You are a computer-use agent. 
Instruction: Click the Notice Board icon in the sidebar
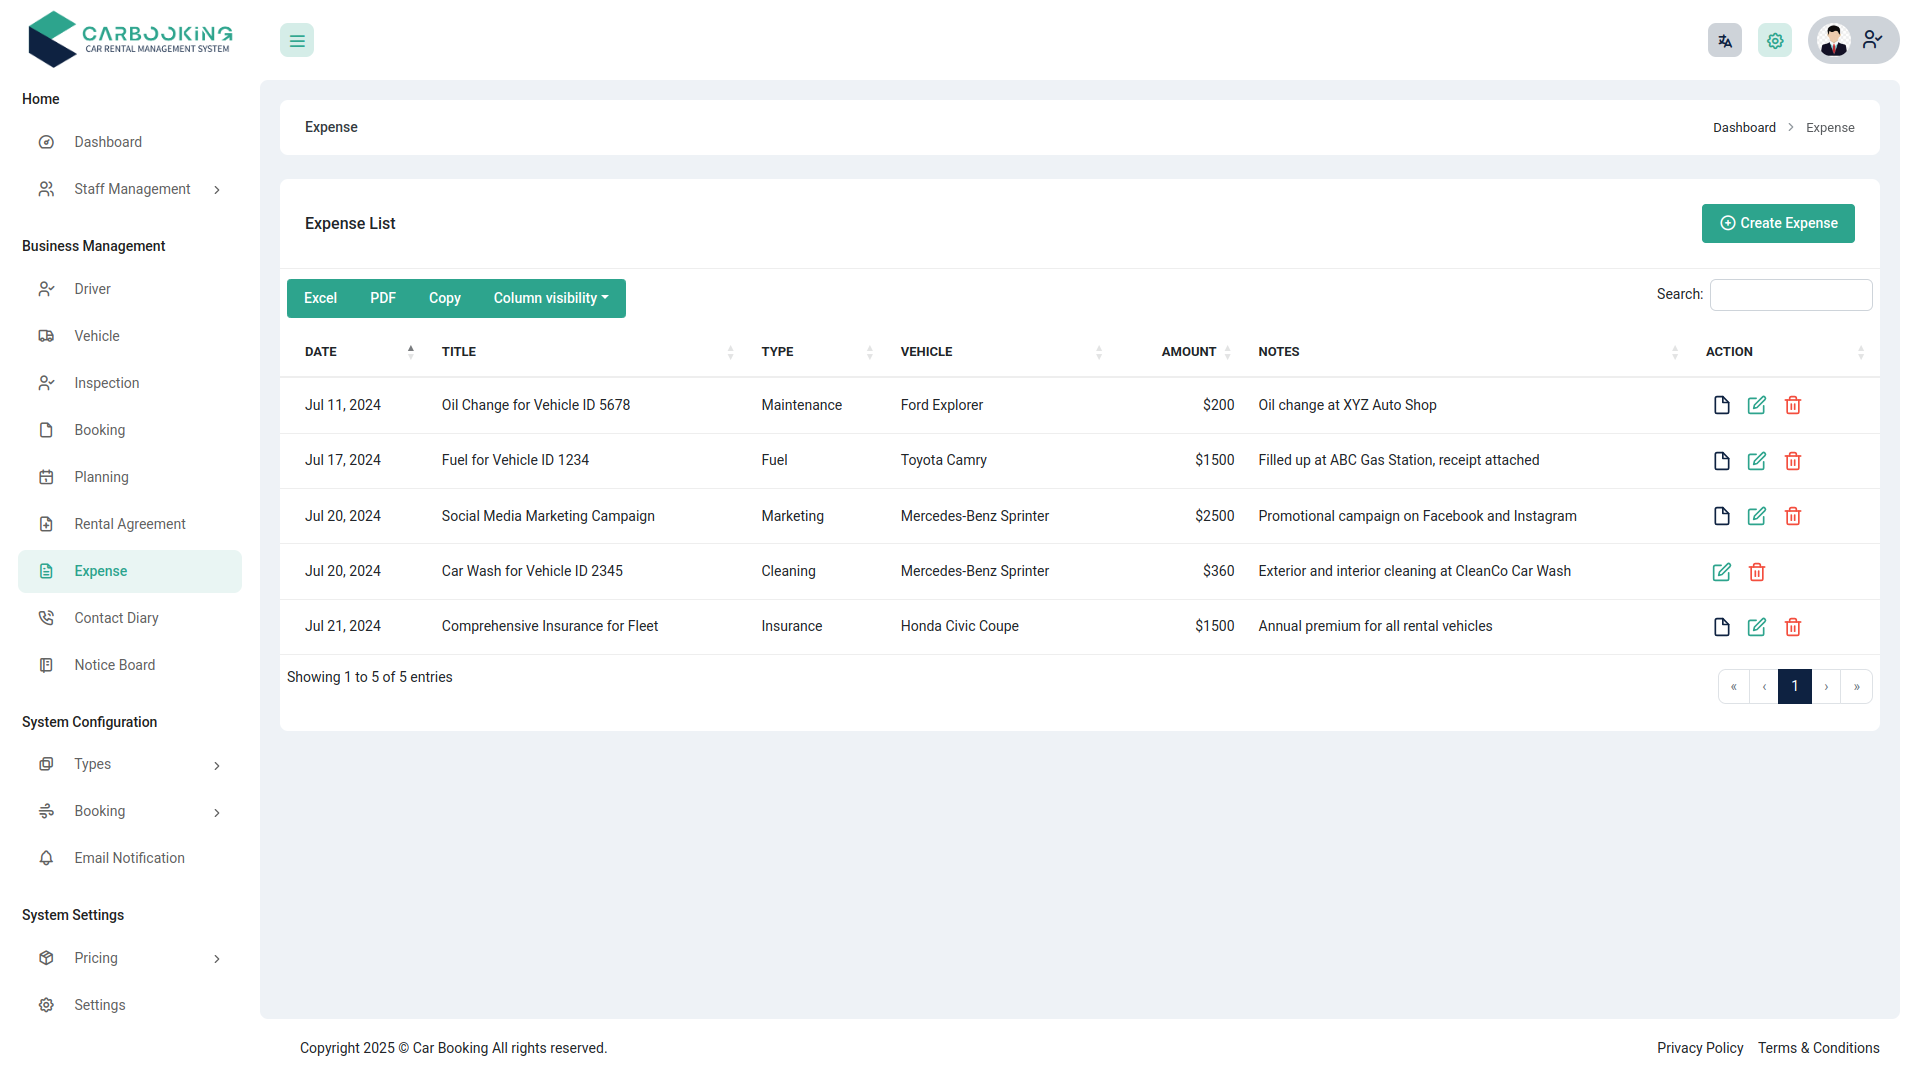46,664
